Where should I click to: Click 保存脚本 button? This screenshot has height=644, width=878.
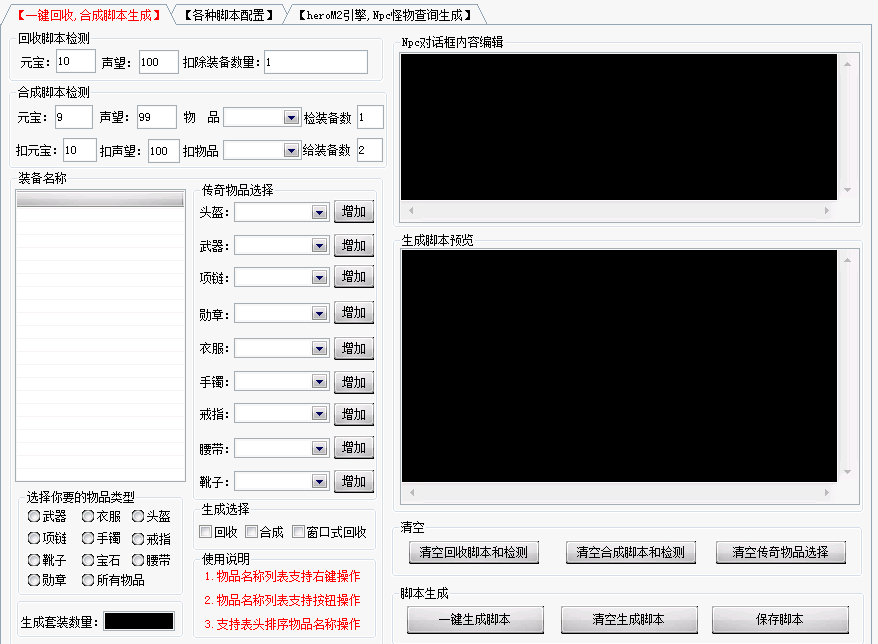click(780, 619)
